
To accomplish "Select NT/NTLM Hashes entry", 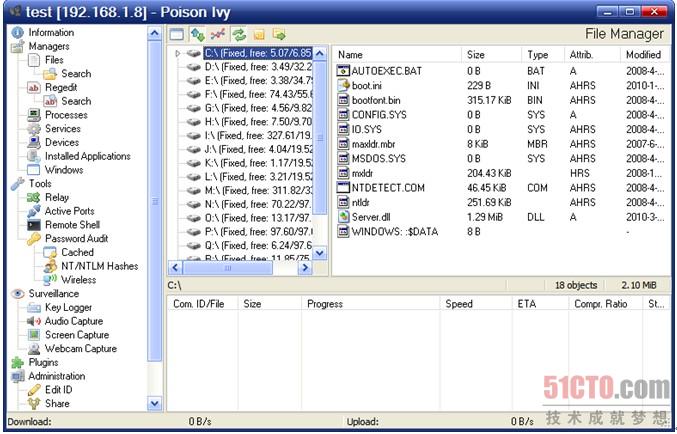I will click(100, 266).
